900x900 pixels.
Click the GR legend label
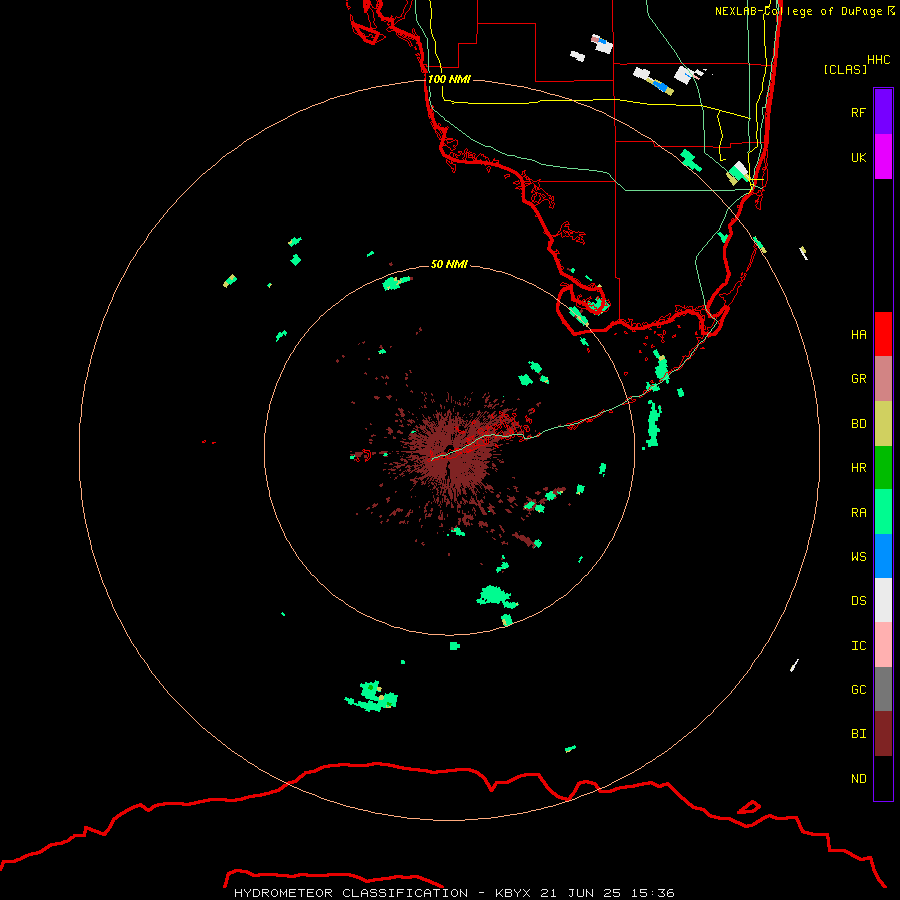click(x=858, y=378)
